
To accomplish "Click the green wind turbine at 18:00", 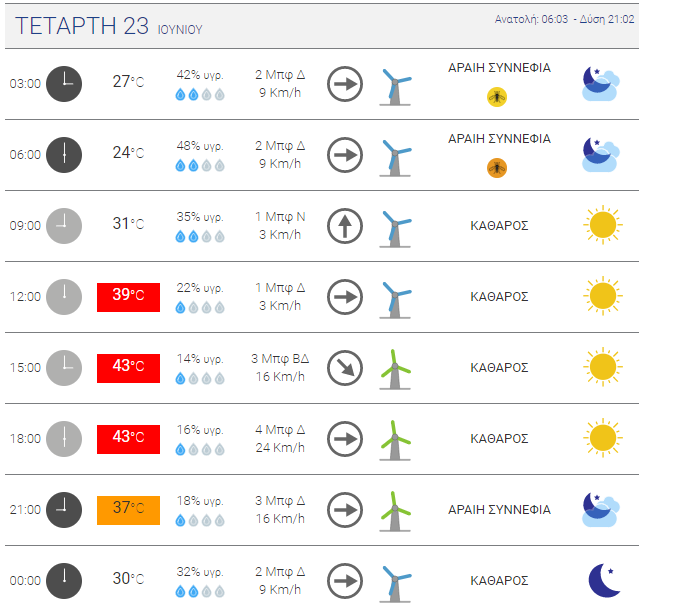I will (x=396, y=439).
